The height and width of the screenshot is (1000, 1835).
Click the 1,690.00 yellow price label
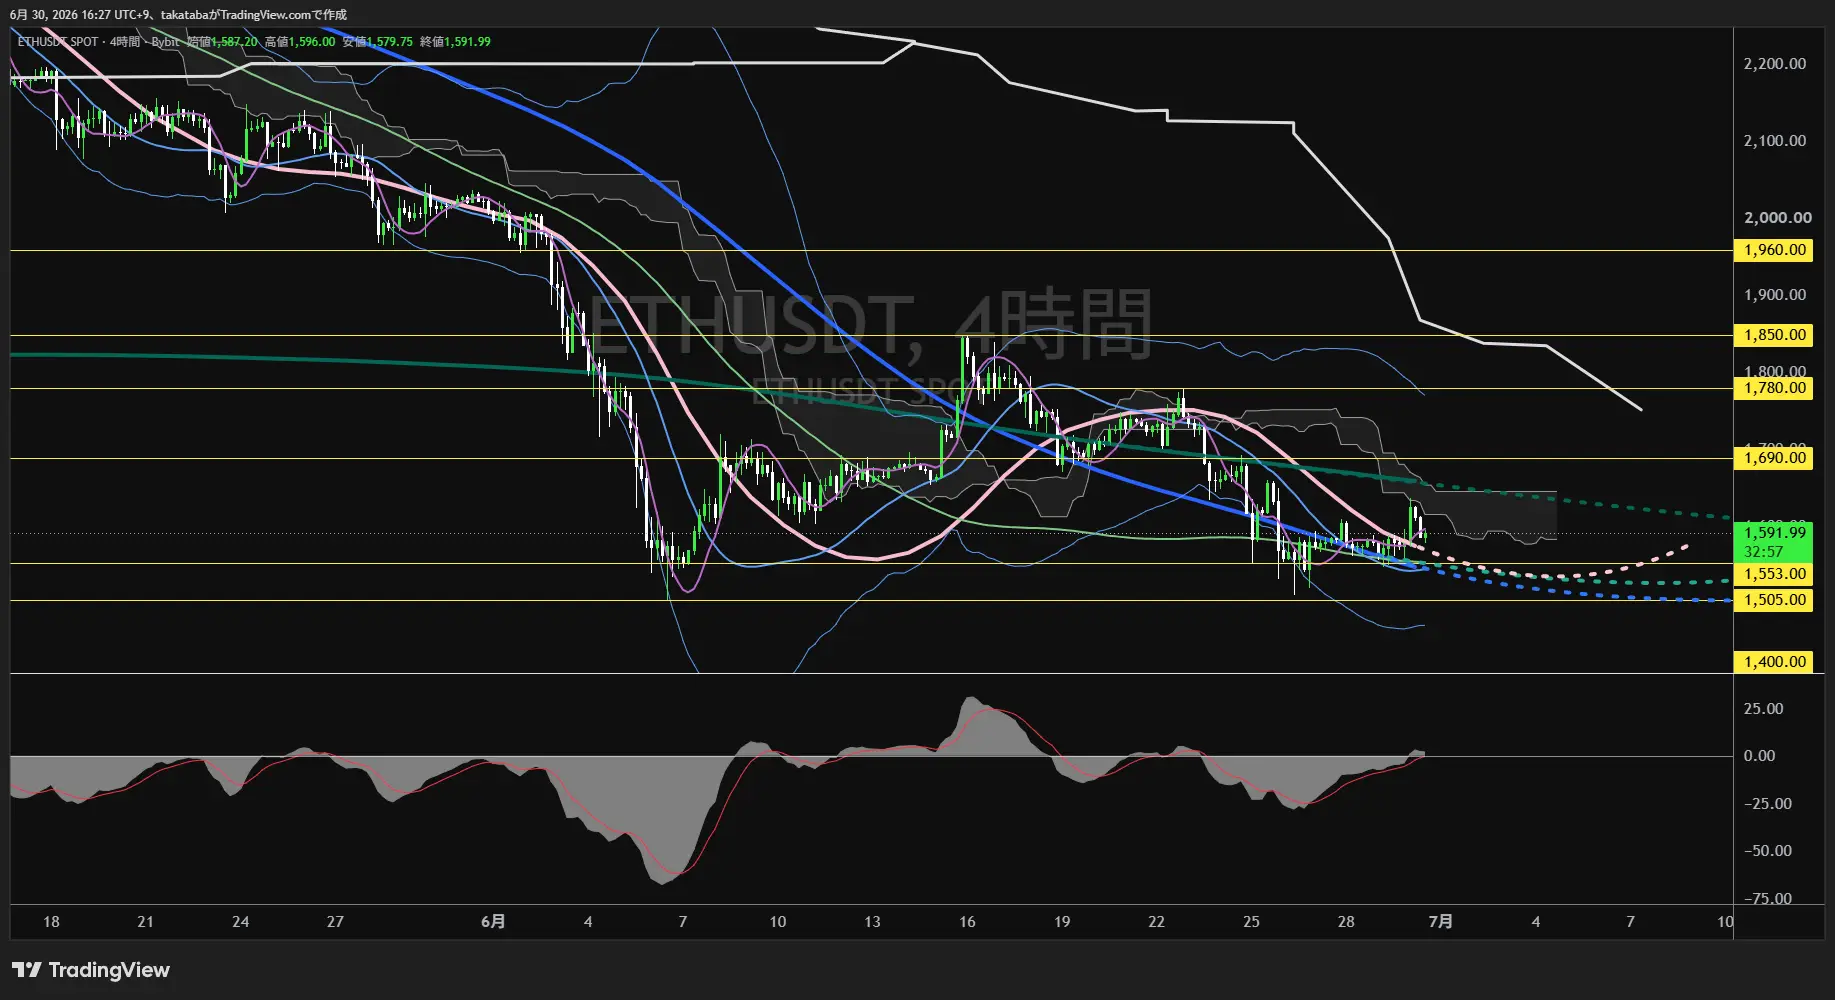[x=1774, y=458]
